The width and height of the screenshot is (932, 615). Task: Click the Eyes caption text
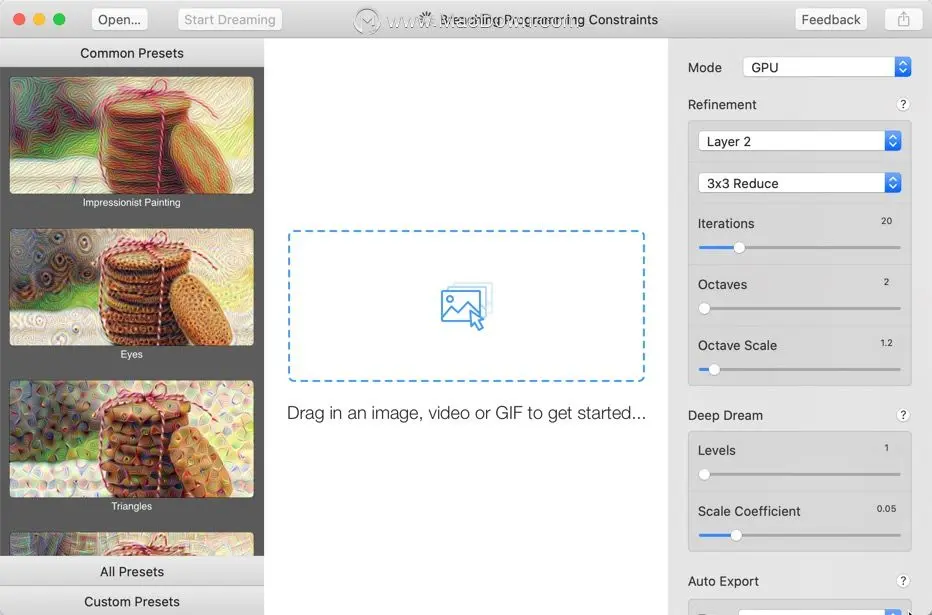click(x=131, y=354)
